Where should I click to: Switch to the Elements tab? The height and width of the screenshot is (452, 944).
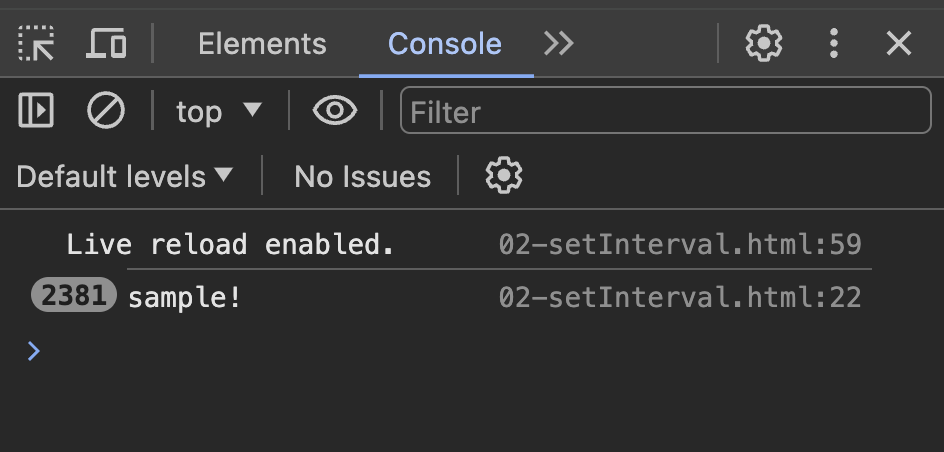click(262, 44)
